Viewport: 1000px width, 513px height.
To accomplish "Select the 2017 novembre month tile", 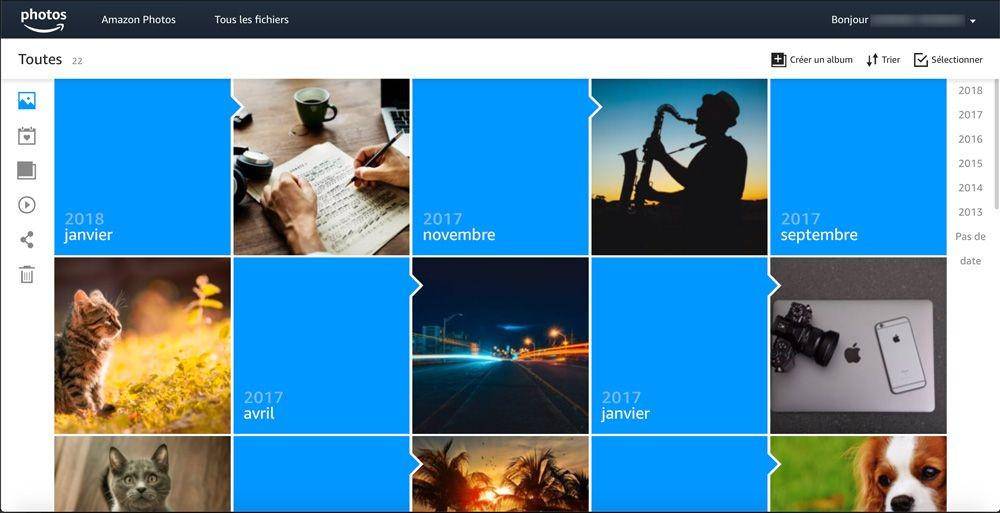I will pos(501,167).
